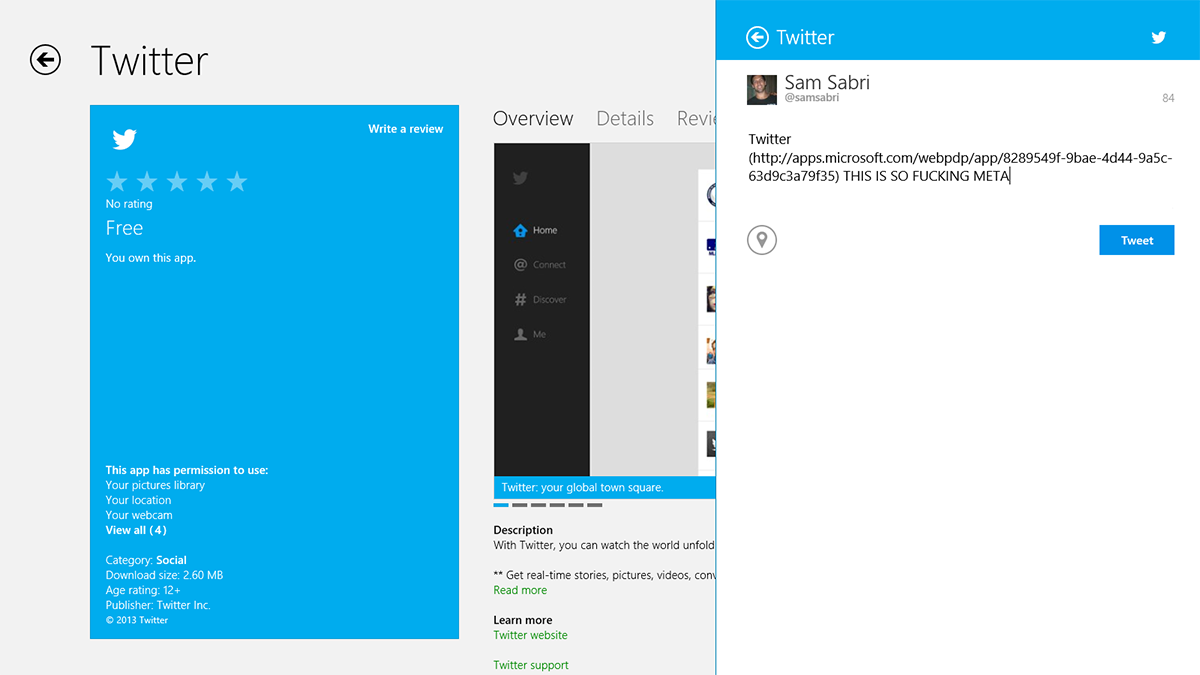Screen dimensions: 1200x675
Task: Expand View all (4) permissions
Action: [x=135, y=529]
